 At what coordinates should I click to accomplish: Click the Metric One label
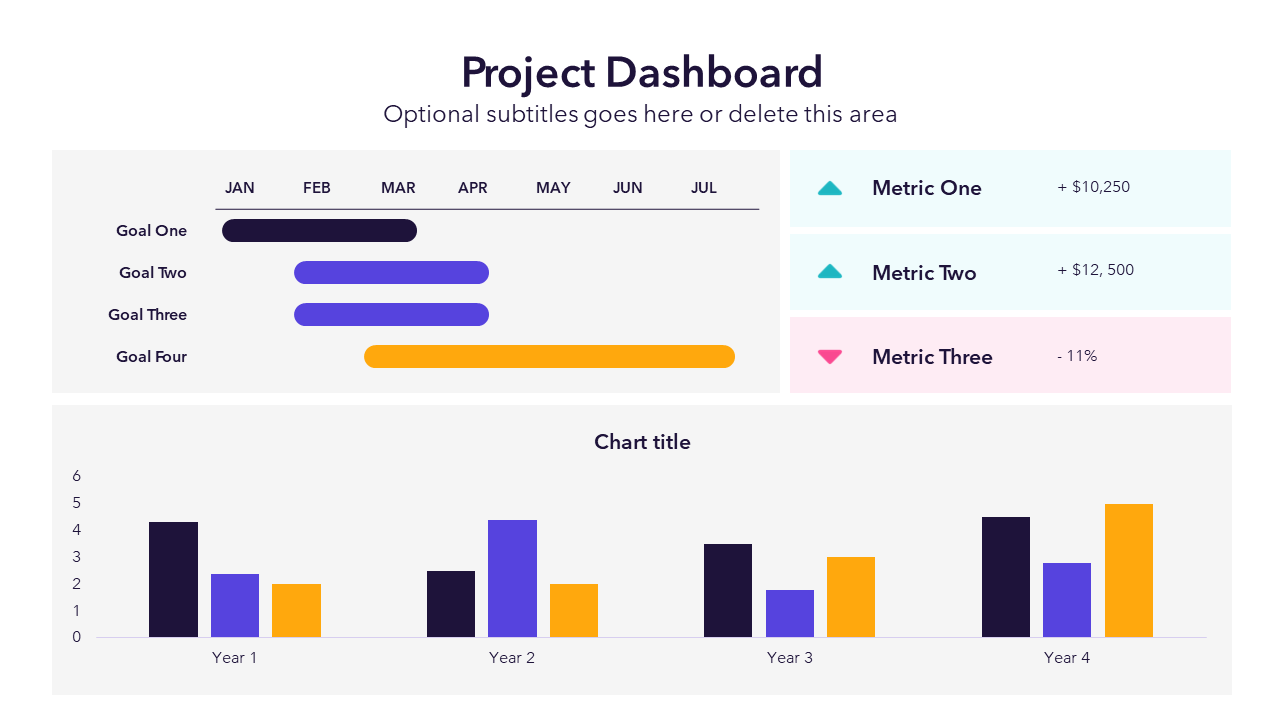click(926, 188)
